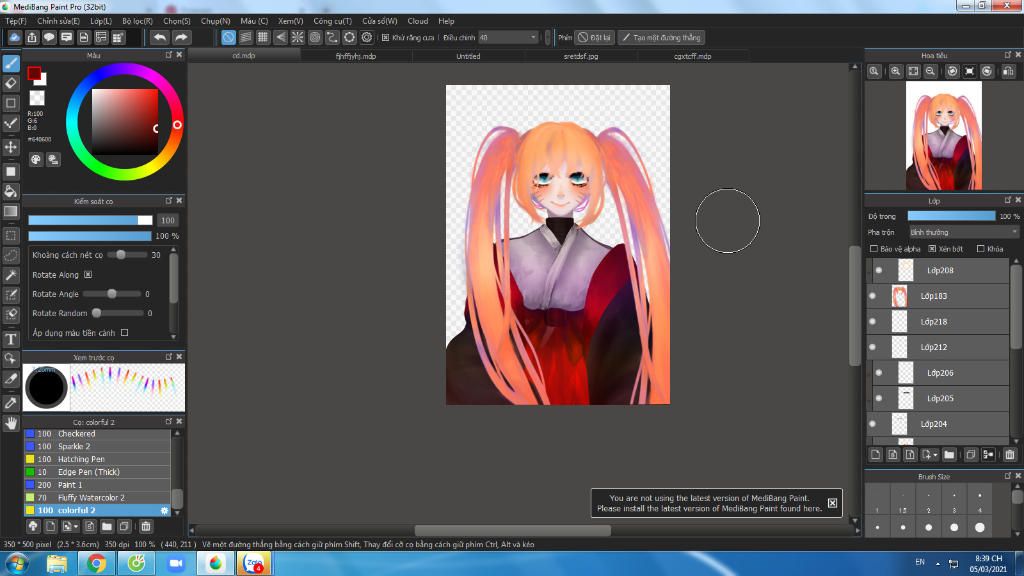This screenshot has height=576, width=1024.
Task: Open Xem(V) view menu
Action: (291, 21)
